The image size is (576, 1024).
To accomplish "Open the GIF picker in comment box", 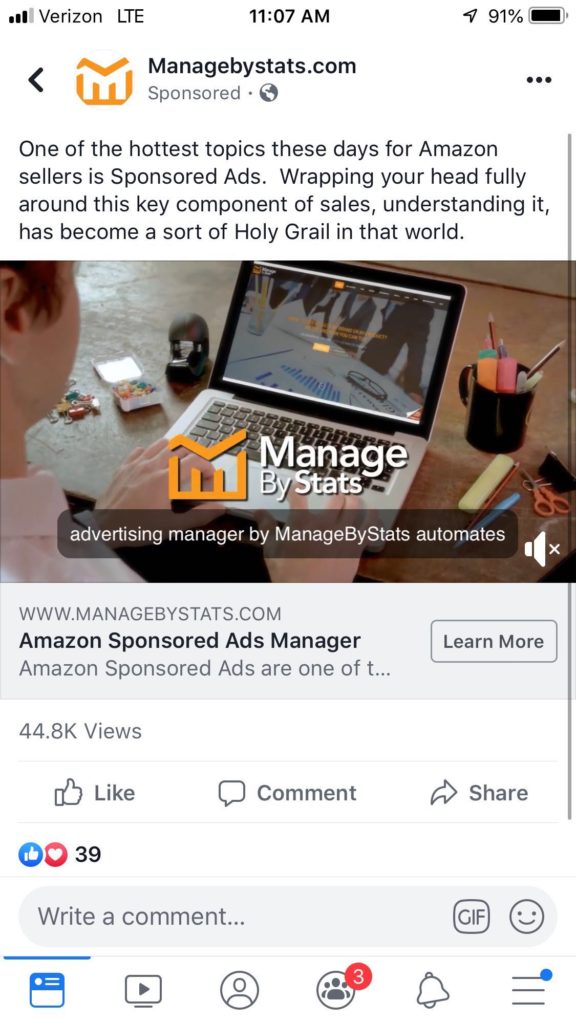I will (x=471, y=918).
